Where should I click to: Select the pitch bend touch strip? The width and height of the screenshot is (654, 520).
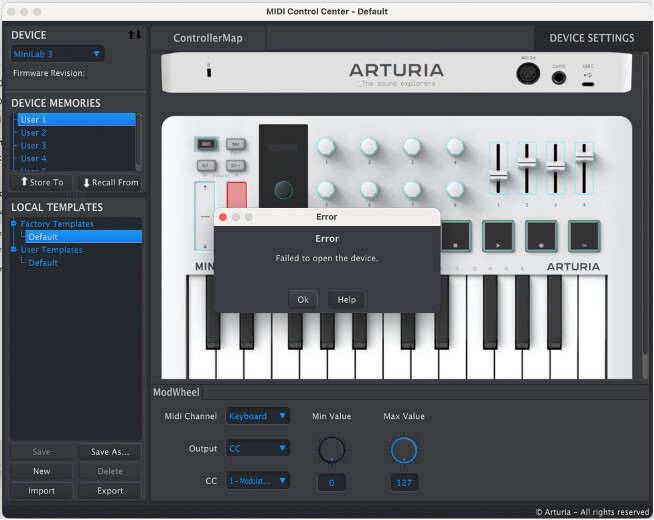click(205, 216)
